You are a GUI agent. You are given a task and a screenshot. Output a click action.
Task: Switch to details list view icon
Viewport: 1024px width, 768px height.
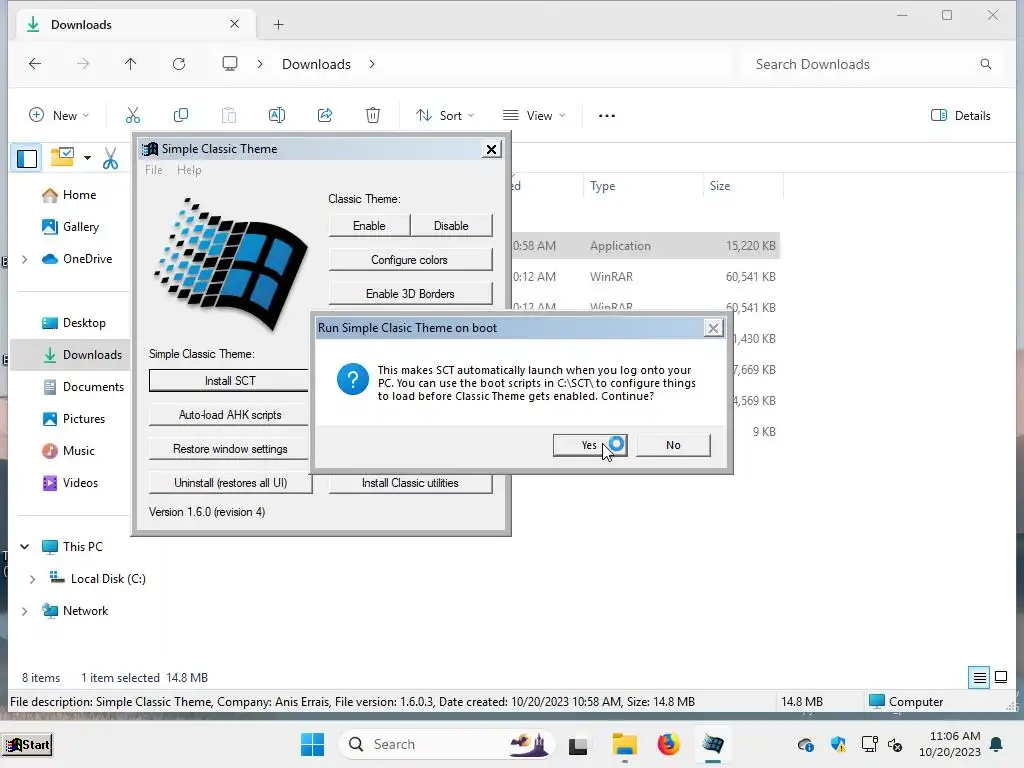coord(980,677)
